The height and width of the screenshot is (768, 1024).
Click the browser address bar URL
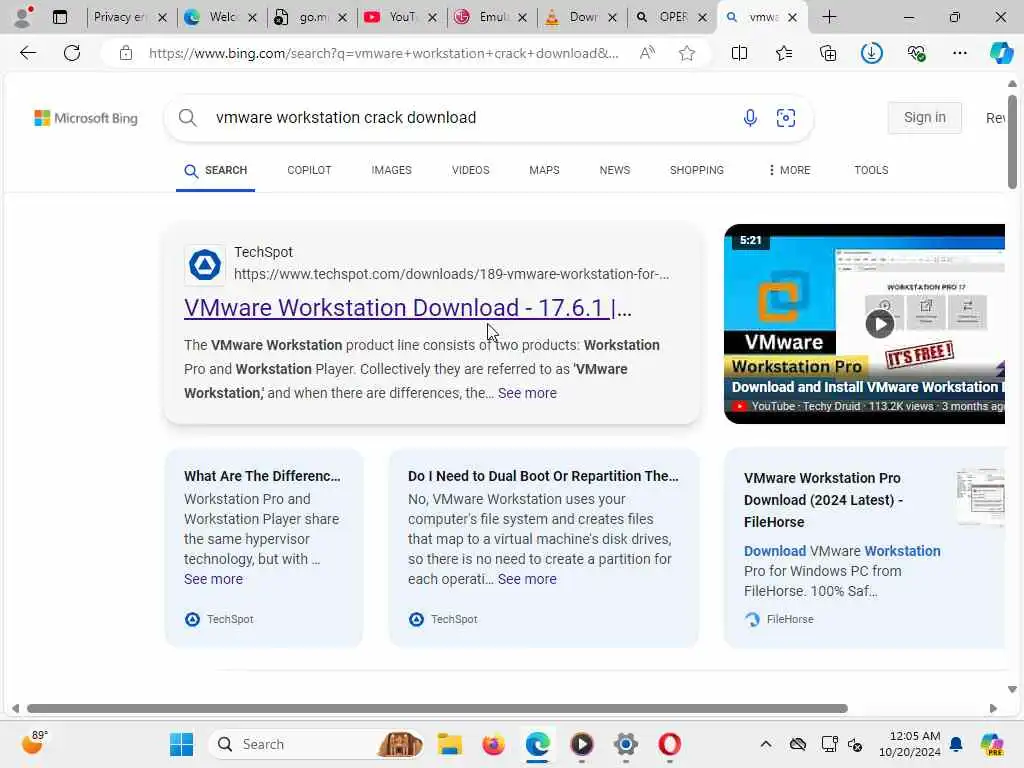point(383,53)
